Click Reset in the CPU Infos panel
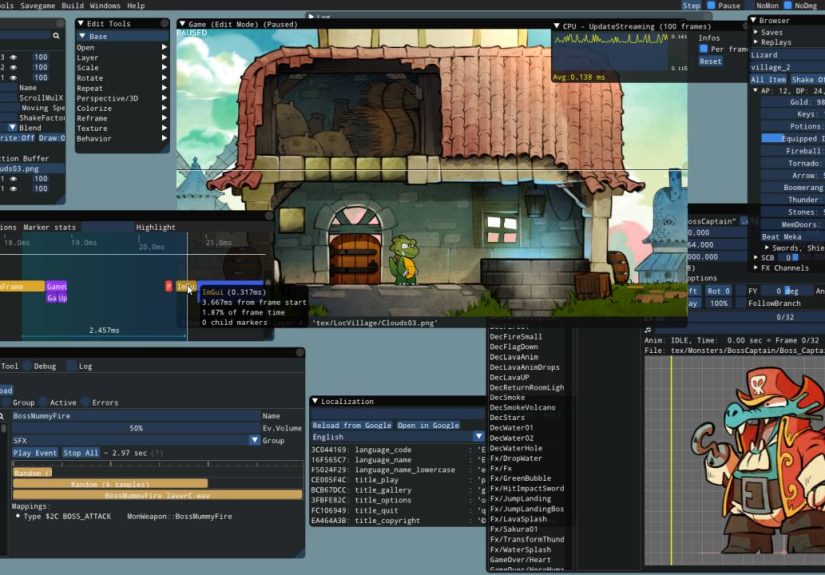Screen dimensions: 825x575 pos(710,61)
